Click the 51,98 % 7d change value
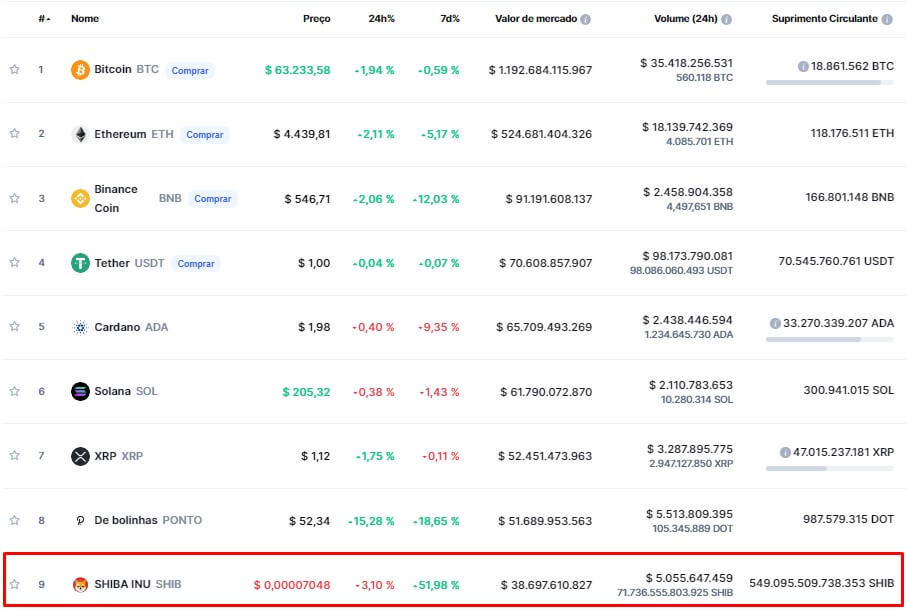Viewport: 907px width, 612px height. coord(436,585)
